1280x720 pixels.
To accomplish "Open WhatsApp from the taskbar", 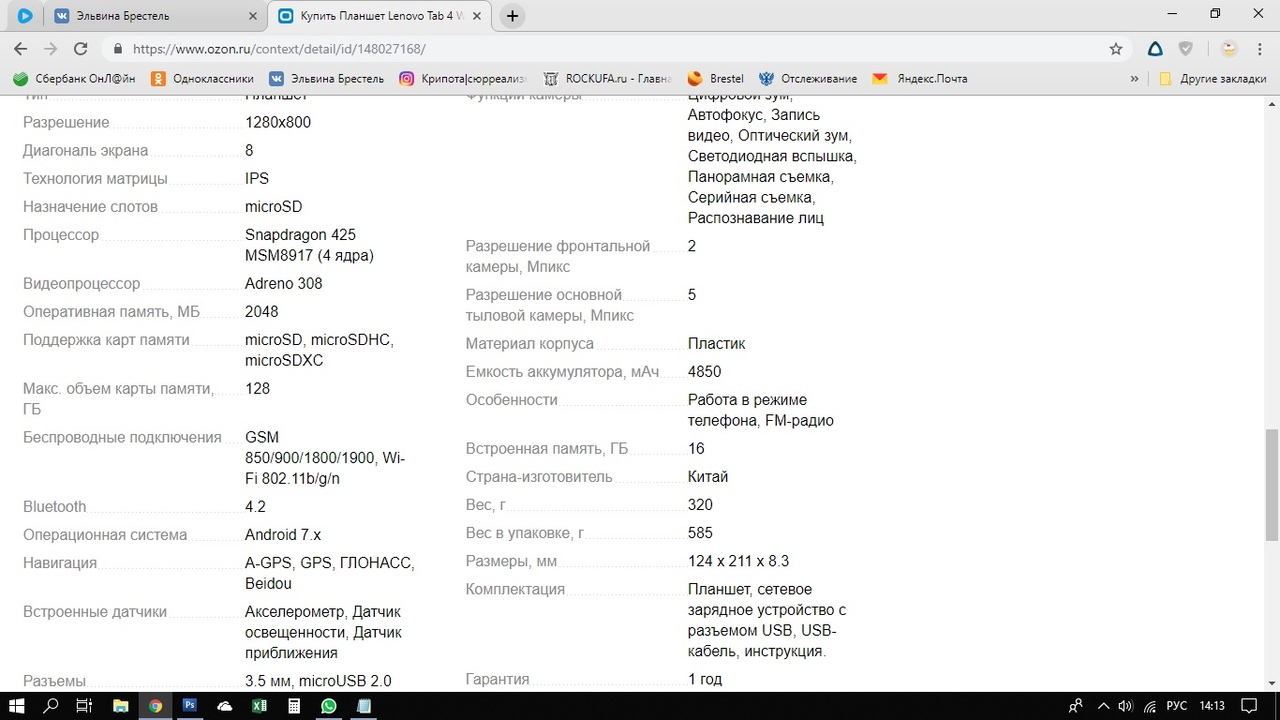I will tap(329, 706).
